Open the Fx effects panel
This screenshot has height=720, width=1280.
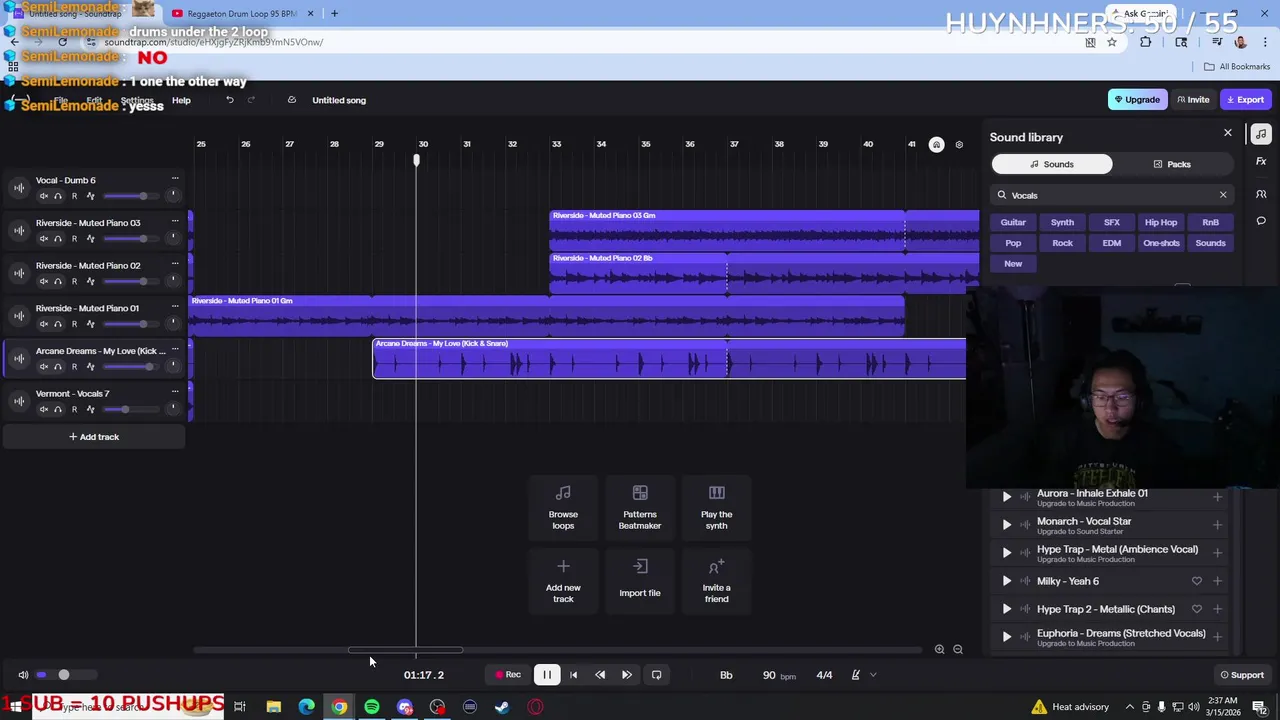(1261, 161)
